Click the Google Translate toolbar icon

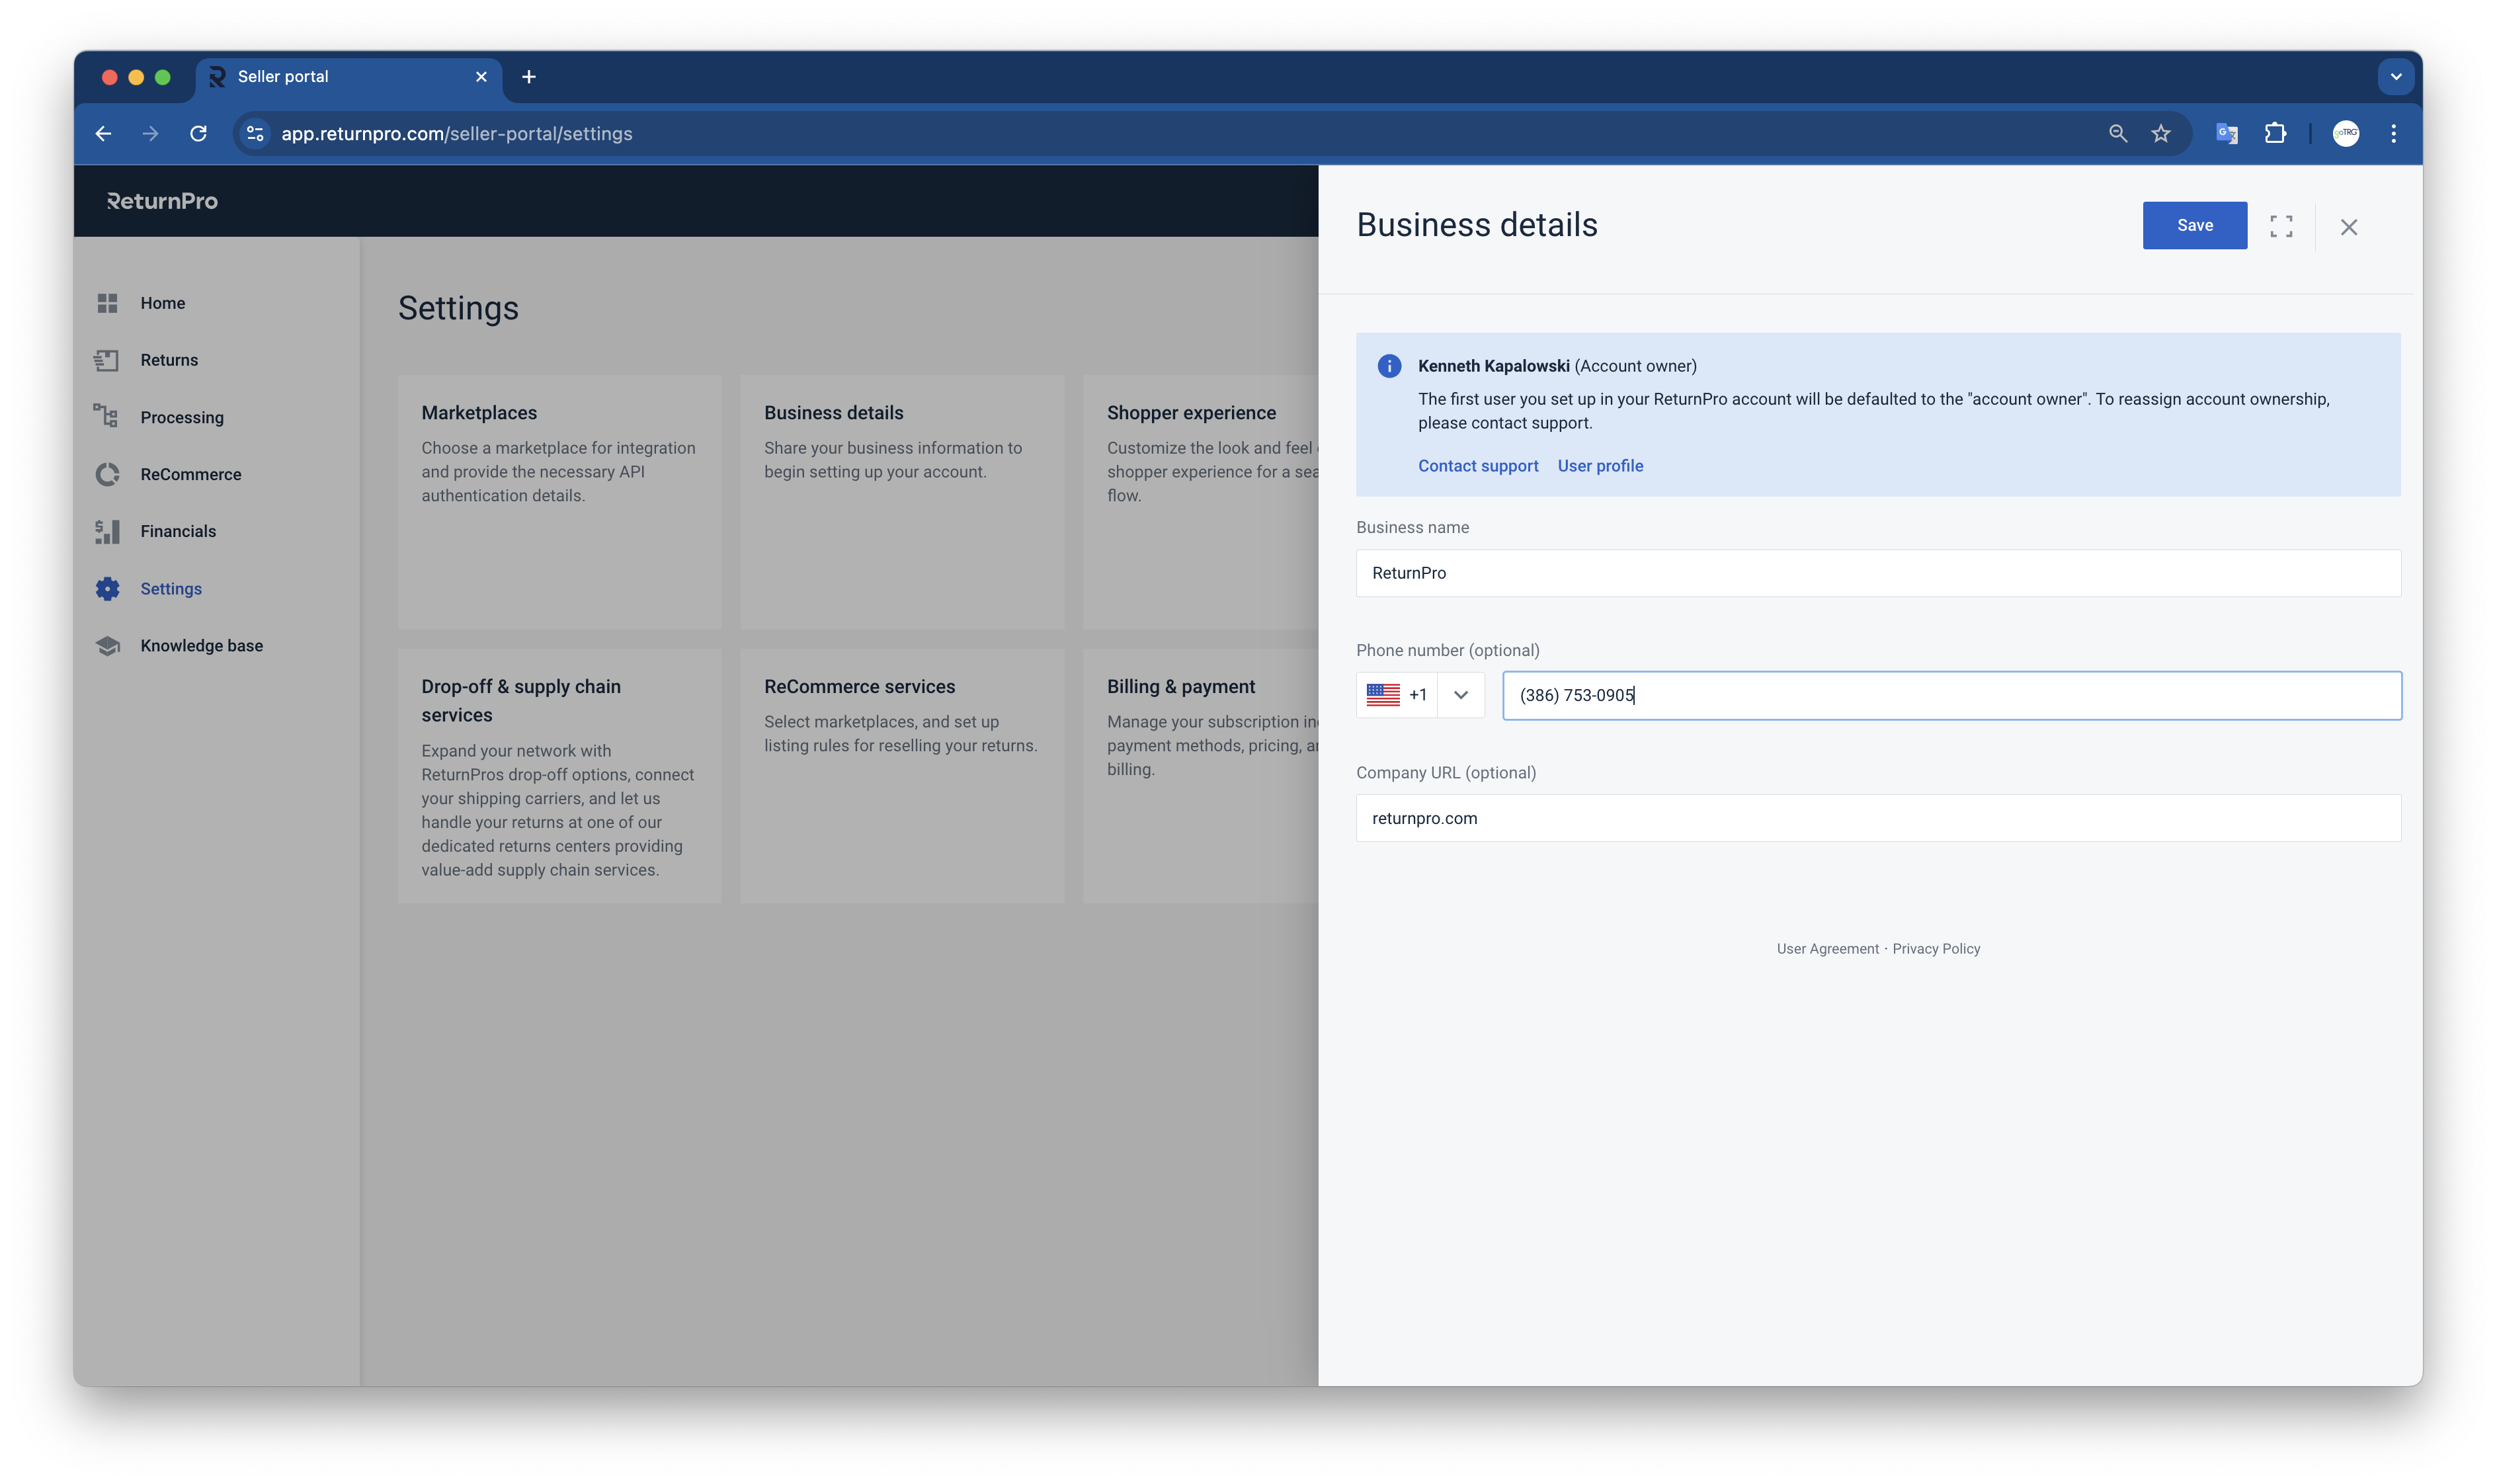[2226, 134]
